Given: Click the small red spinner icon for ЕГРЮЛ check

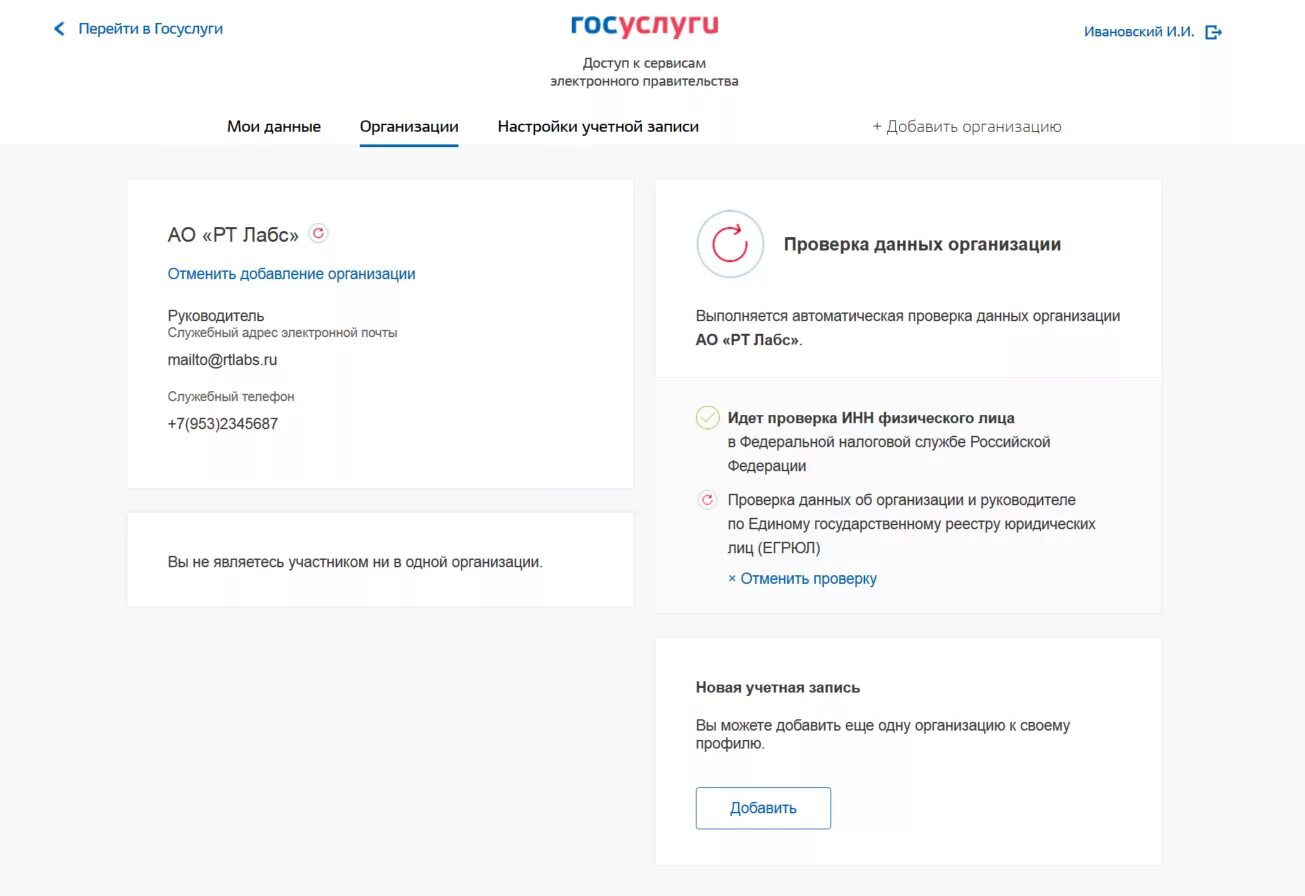Looking at the screenshot, I should click(x=707, y=500).
